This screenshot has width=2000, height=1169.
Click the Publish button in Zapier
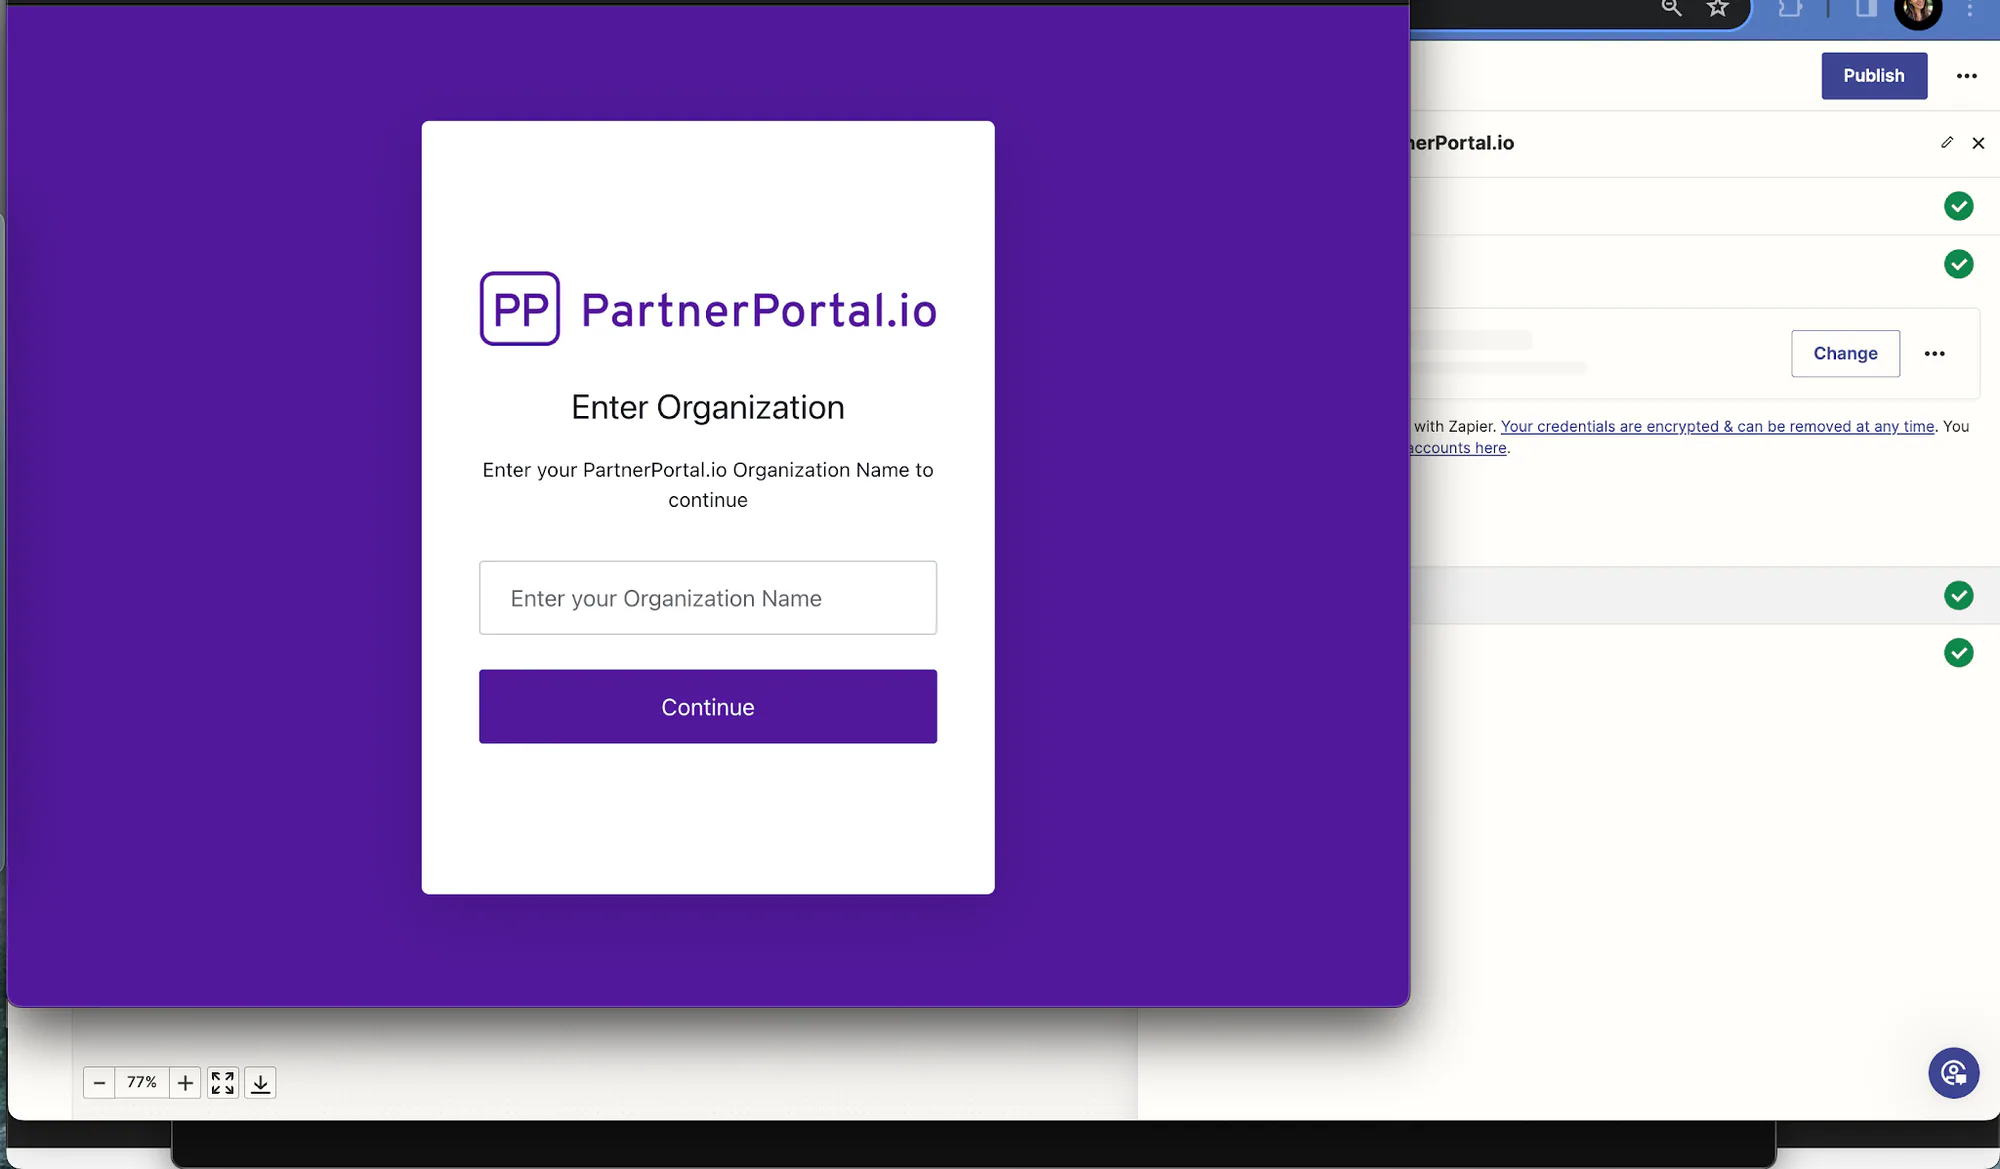[1874, 76]
